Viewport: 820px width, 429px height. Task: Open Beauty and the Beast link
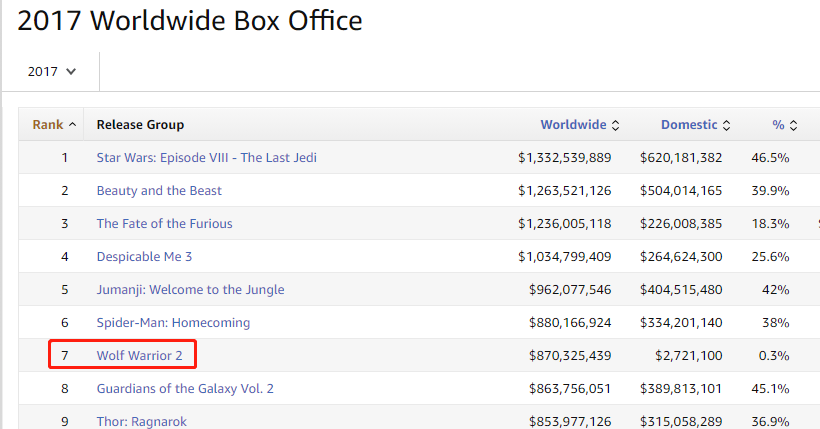click(x=159, y=190)
